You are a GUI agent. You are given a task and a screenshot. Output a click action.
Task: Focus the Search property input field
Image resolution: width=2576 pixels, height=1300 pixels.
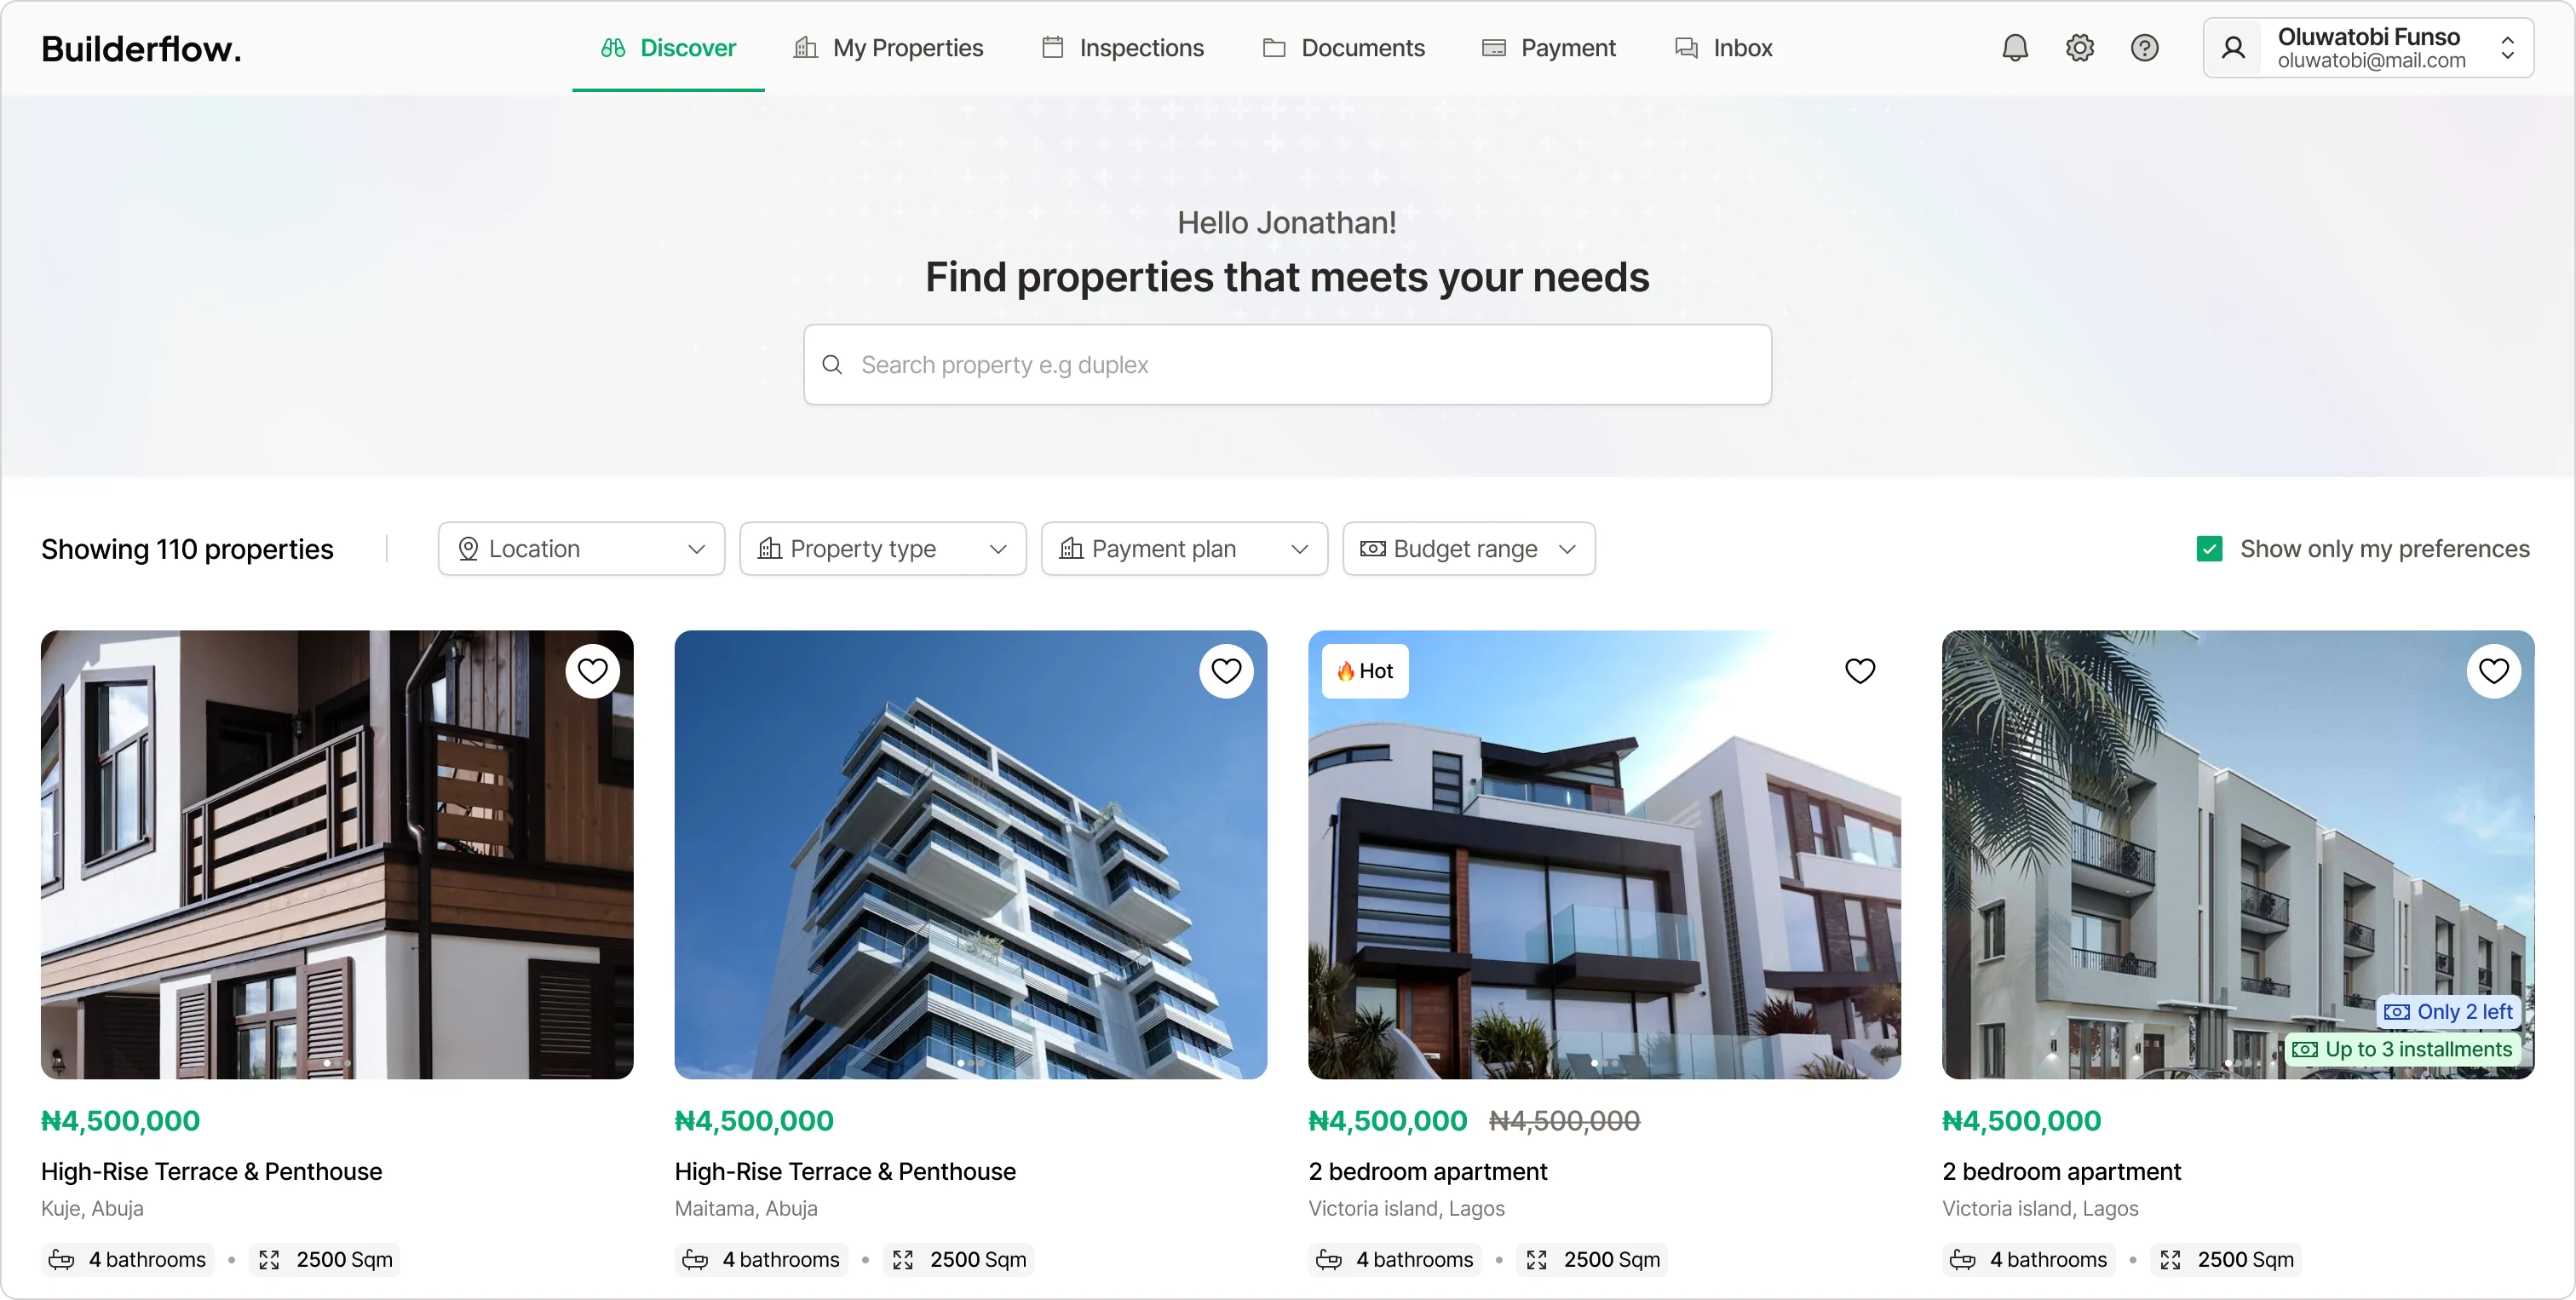point(1287,365)
